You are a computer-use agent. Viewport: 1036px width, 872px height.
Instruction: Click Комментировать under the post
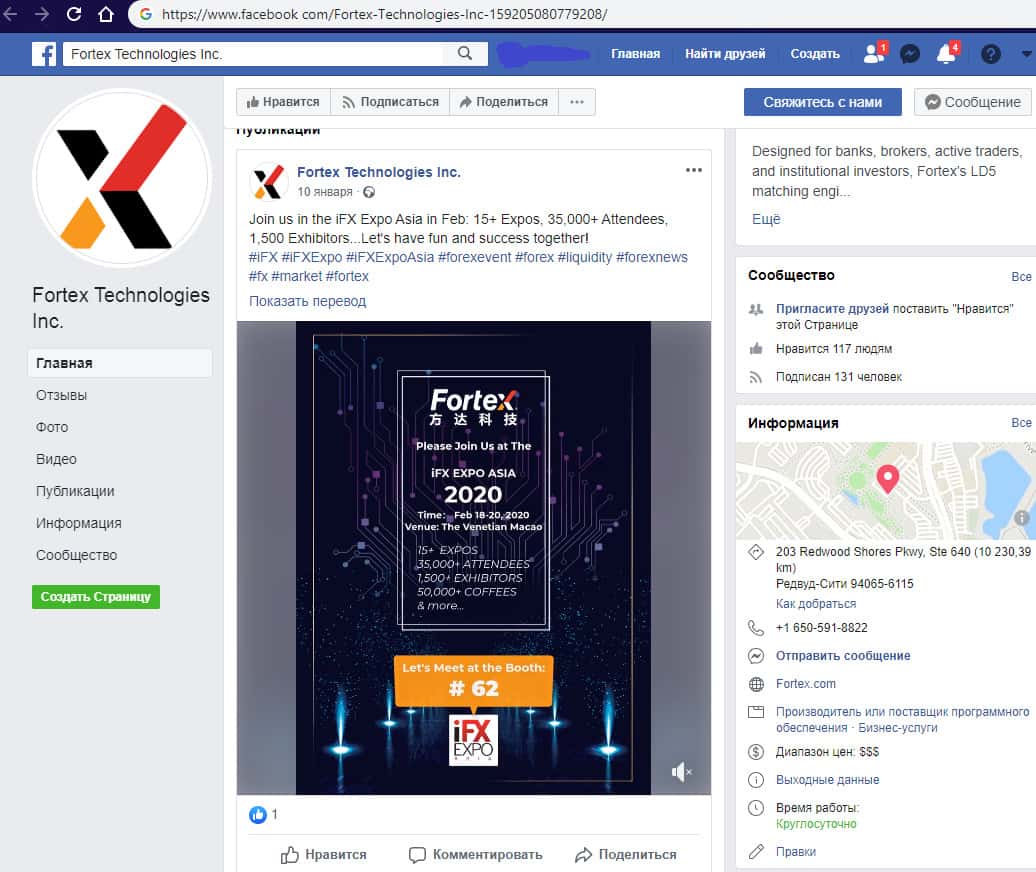pyautogui.click(x=476, y=855)
